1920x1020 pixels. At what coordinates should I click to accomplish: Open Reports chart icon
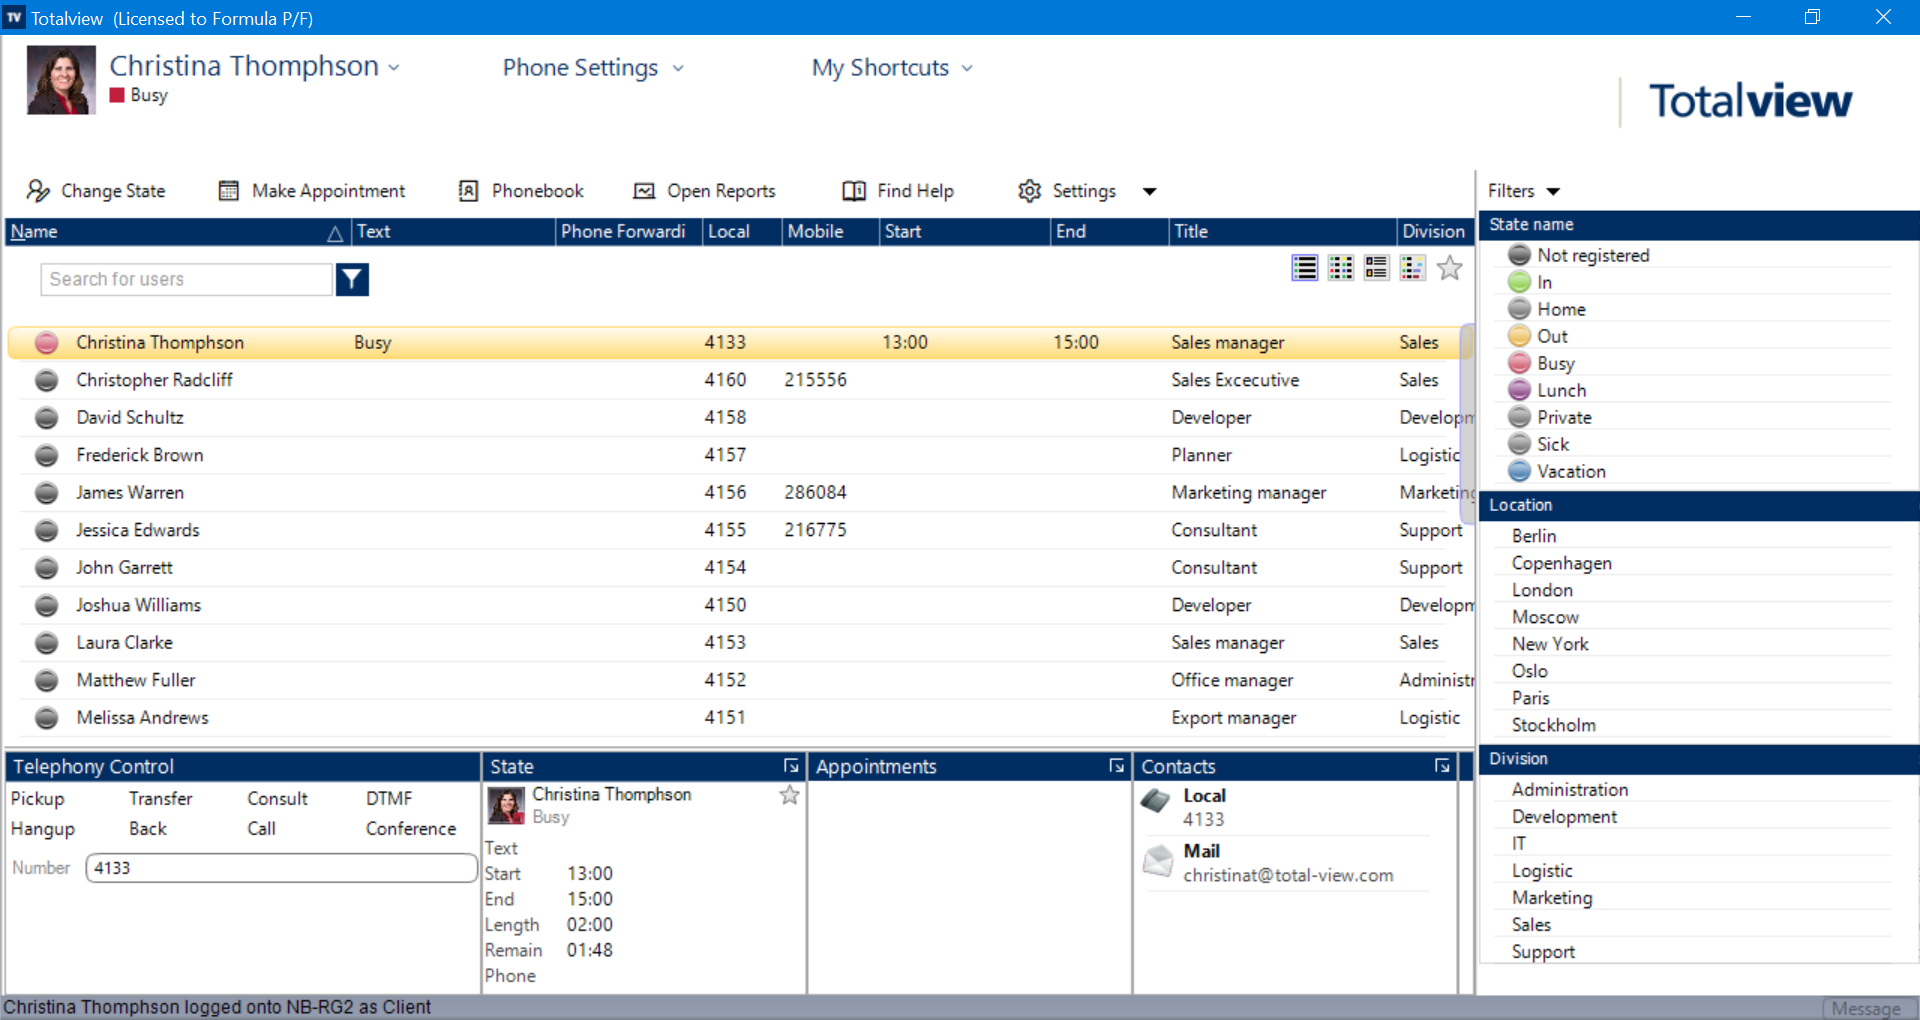[644, 191]
